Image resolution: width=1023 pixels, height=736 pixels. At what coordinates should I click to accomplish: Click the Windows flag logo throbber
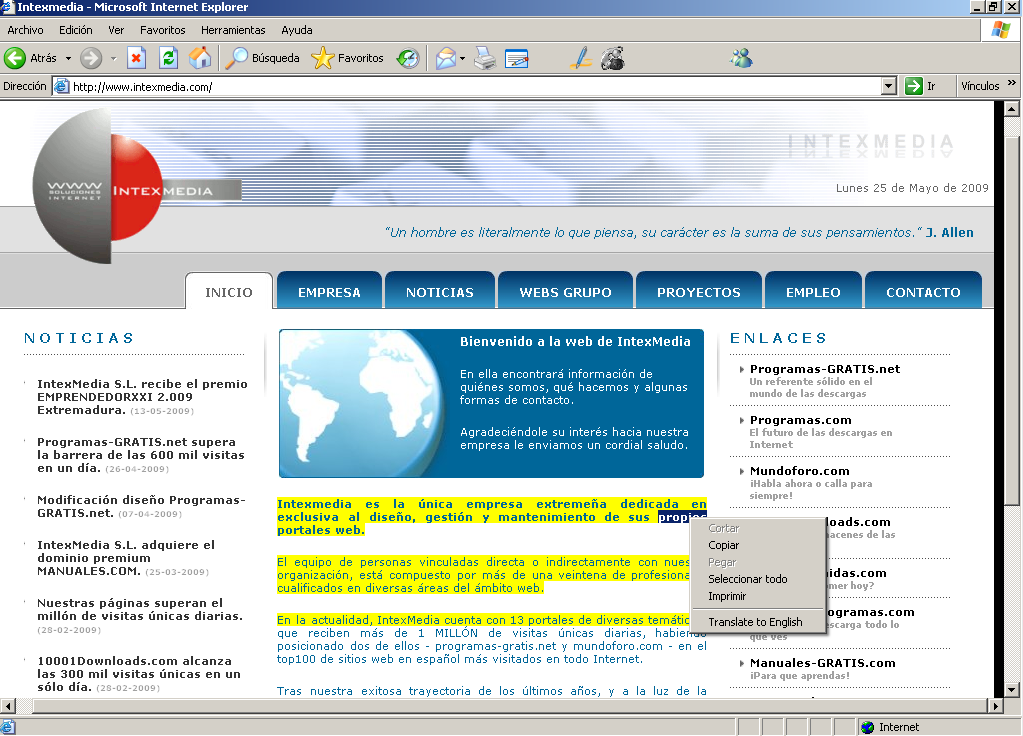tap(1001, 30)
